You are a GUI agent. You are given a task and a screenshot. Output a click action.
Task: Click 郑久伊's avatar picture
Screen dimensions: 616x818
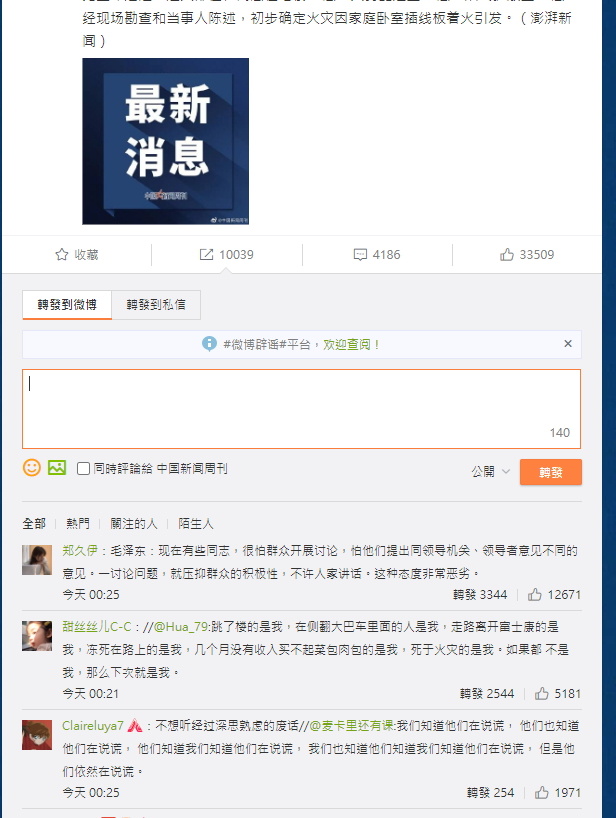[x=37, y=560]
